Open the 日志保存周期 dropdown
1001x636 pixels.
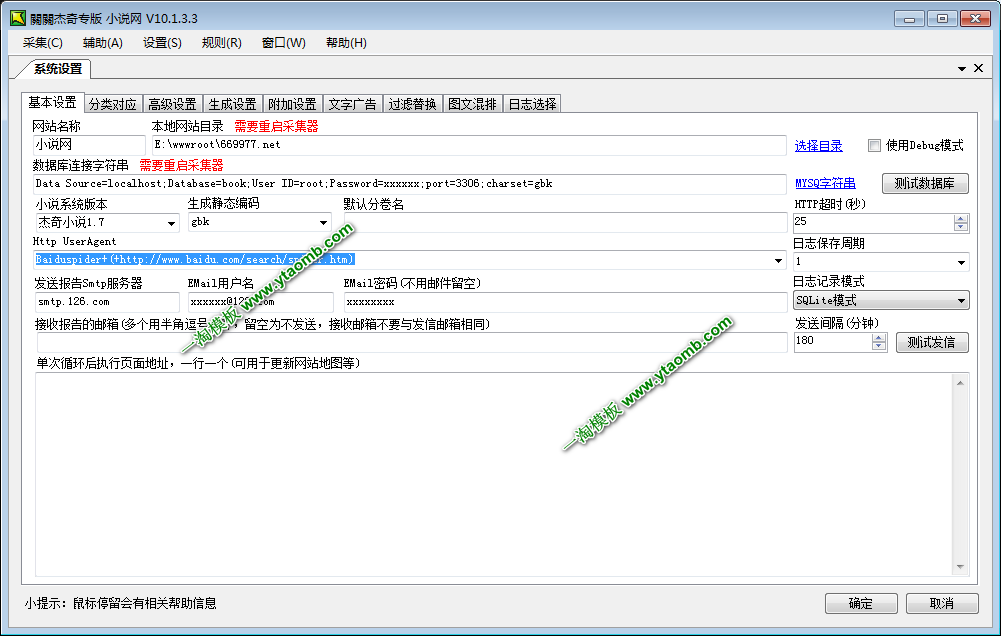(881, 262)
